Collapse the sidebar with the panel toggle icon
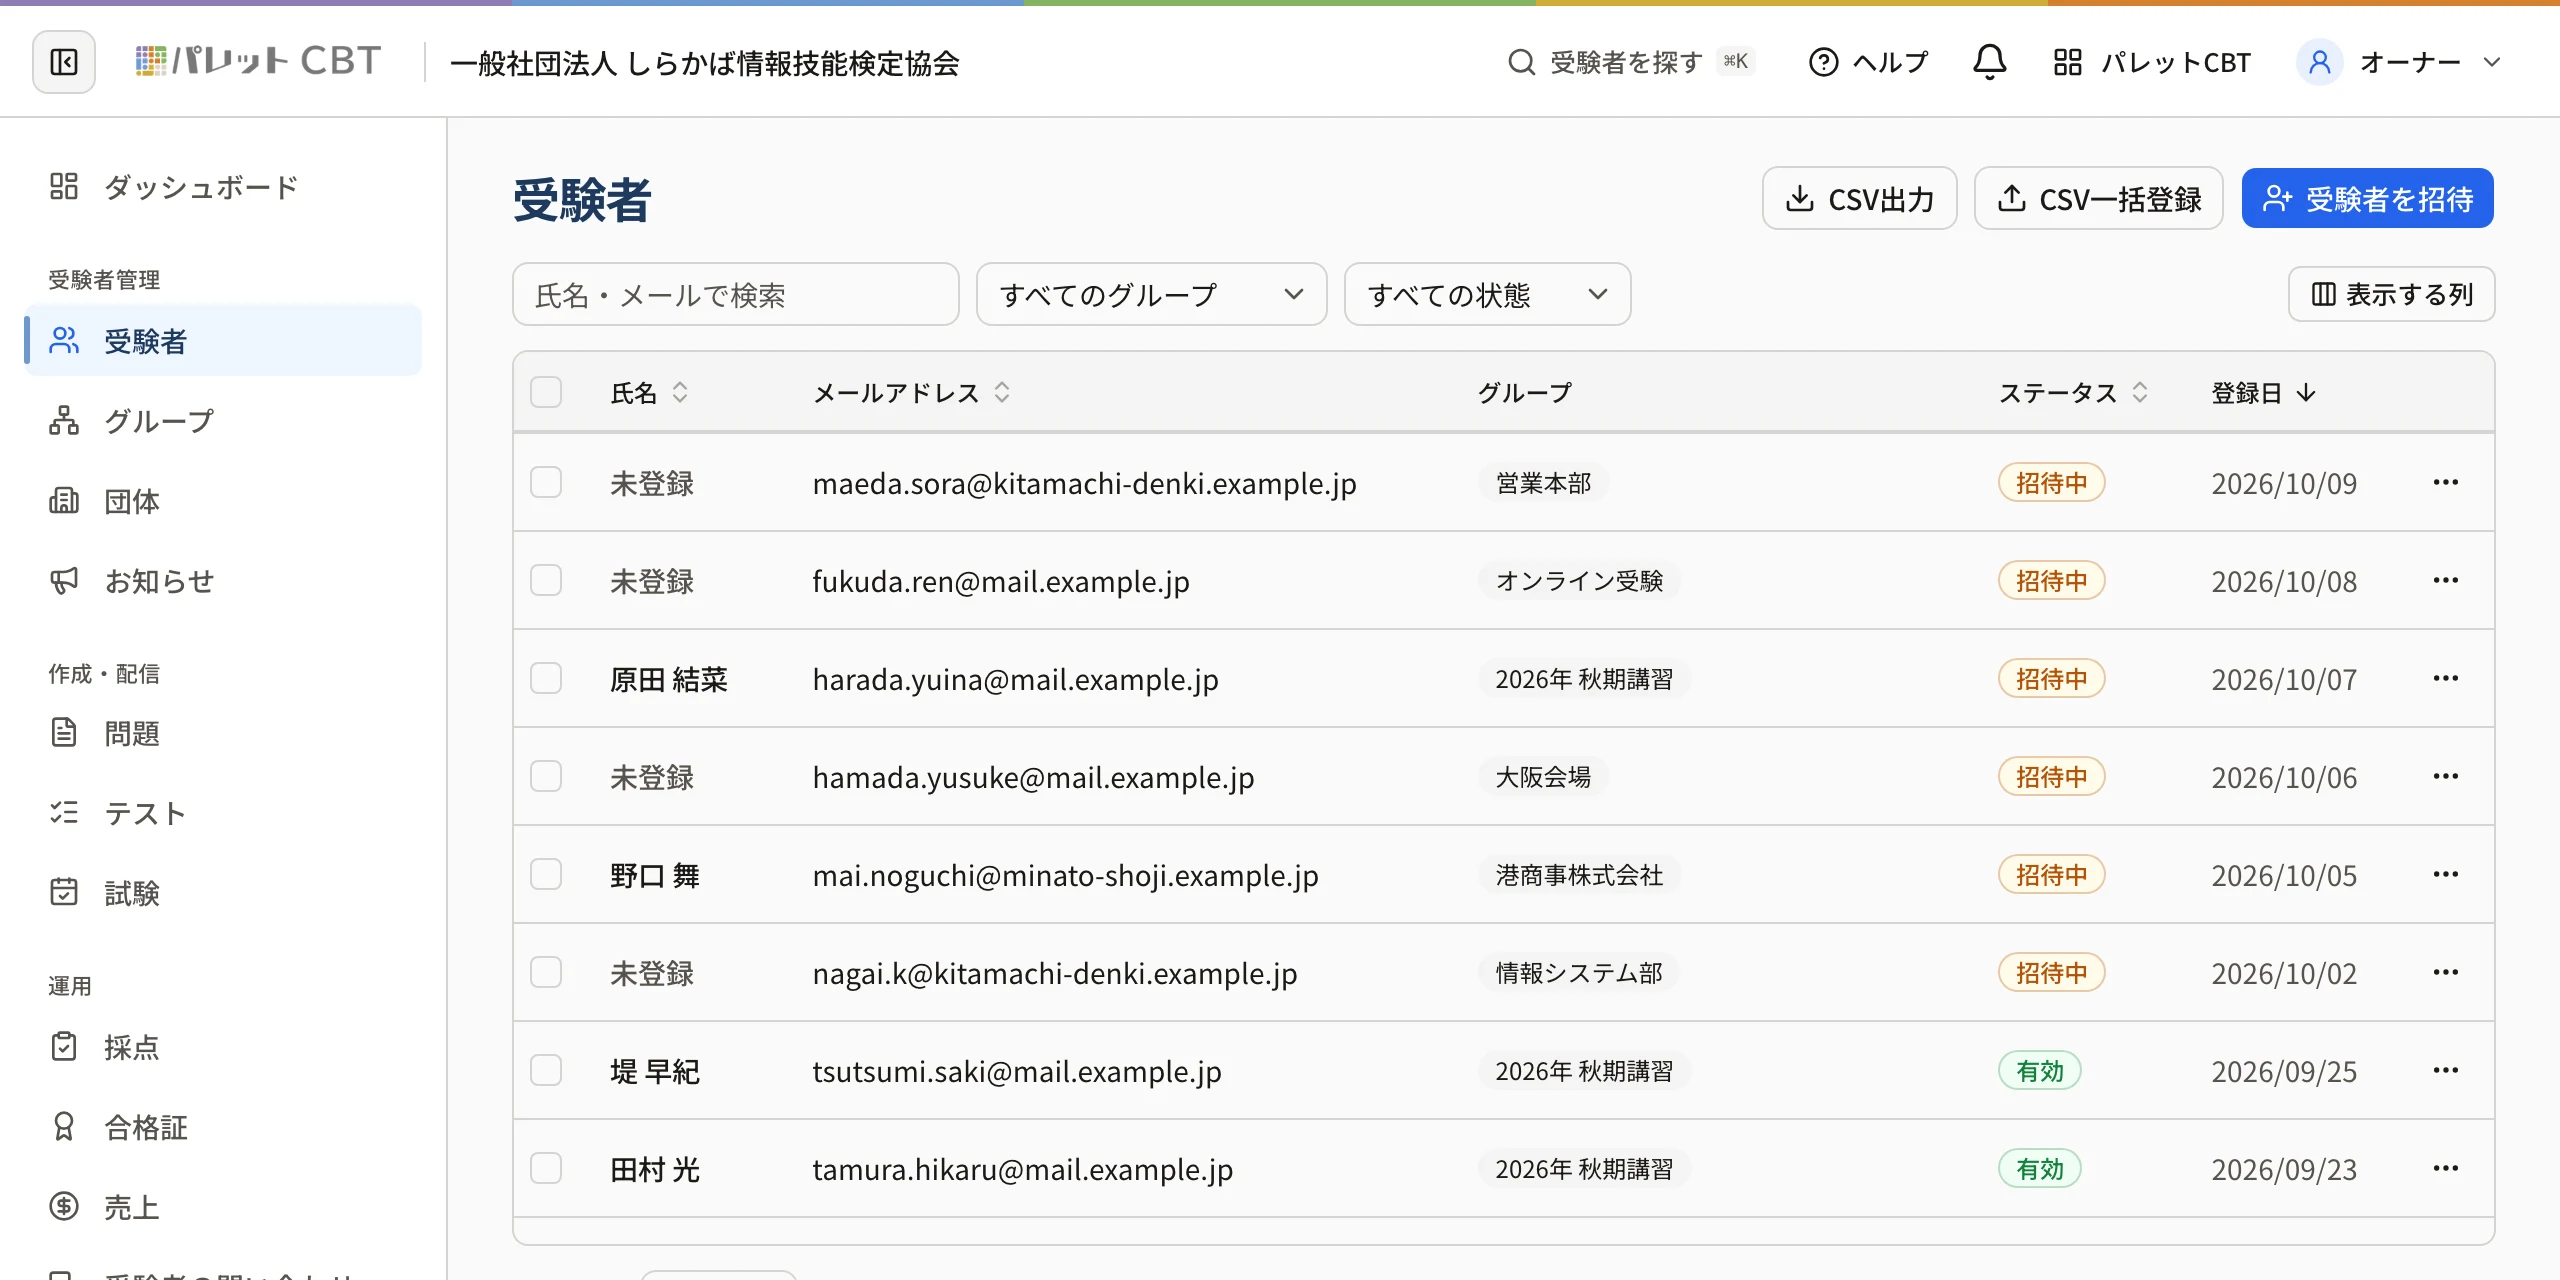 pos(64,62)
